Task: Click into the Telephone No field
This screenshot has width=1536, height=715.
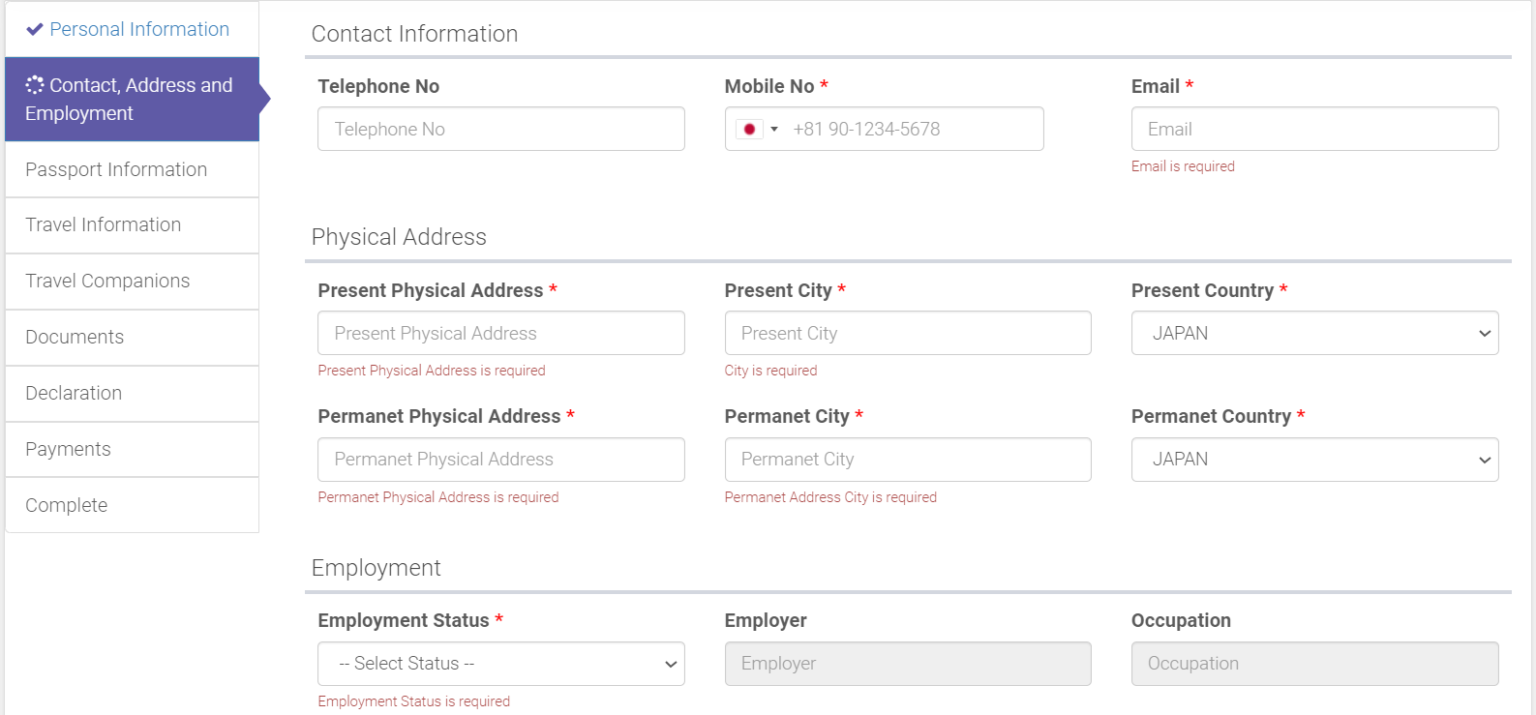Action: [500, 129]
